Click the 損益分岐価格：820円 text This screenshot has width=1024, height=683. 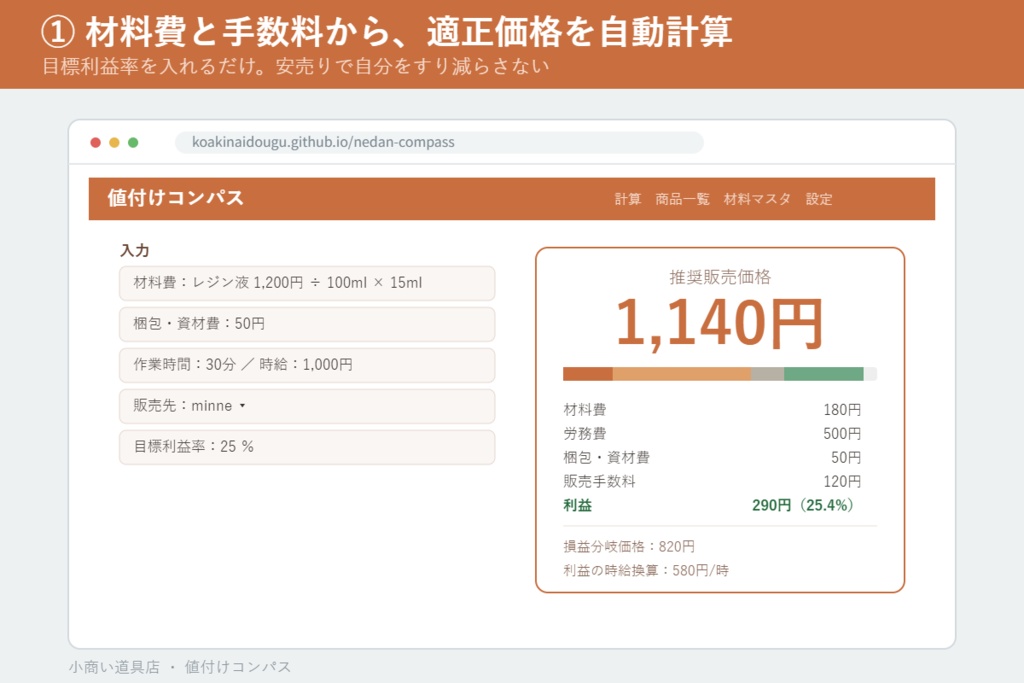(629, 547)
